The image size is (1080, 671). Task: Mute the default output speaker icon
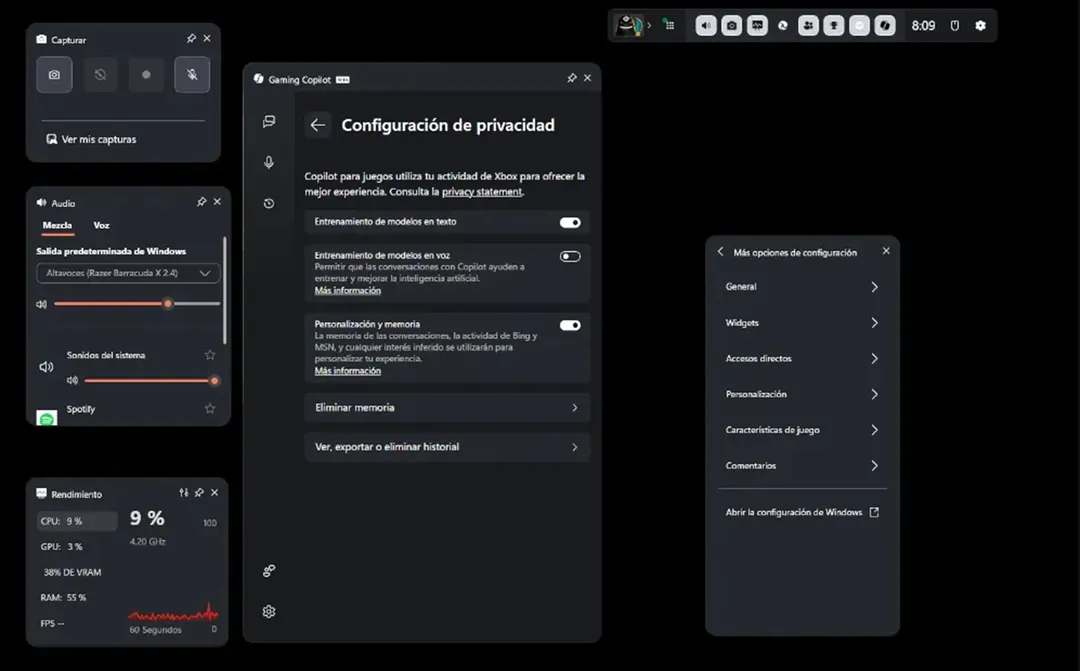41,304
